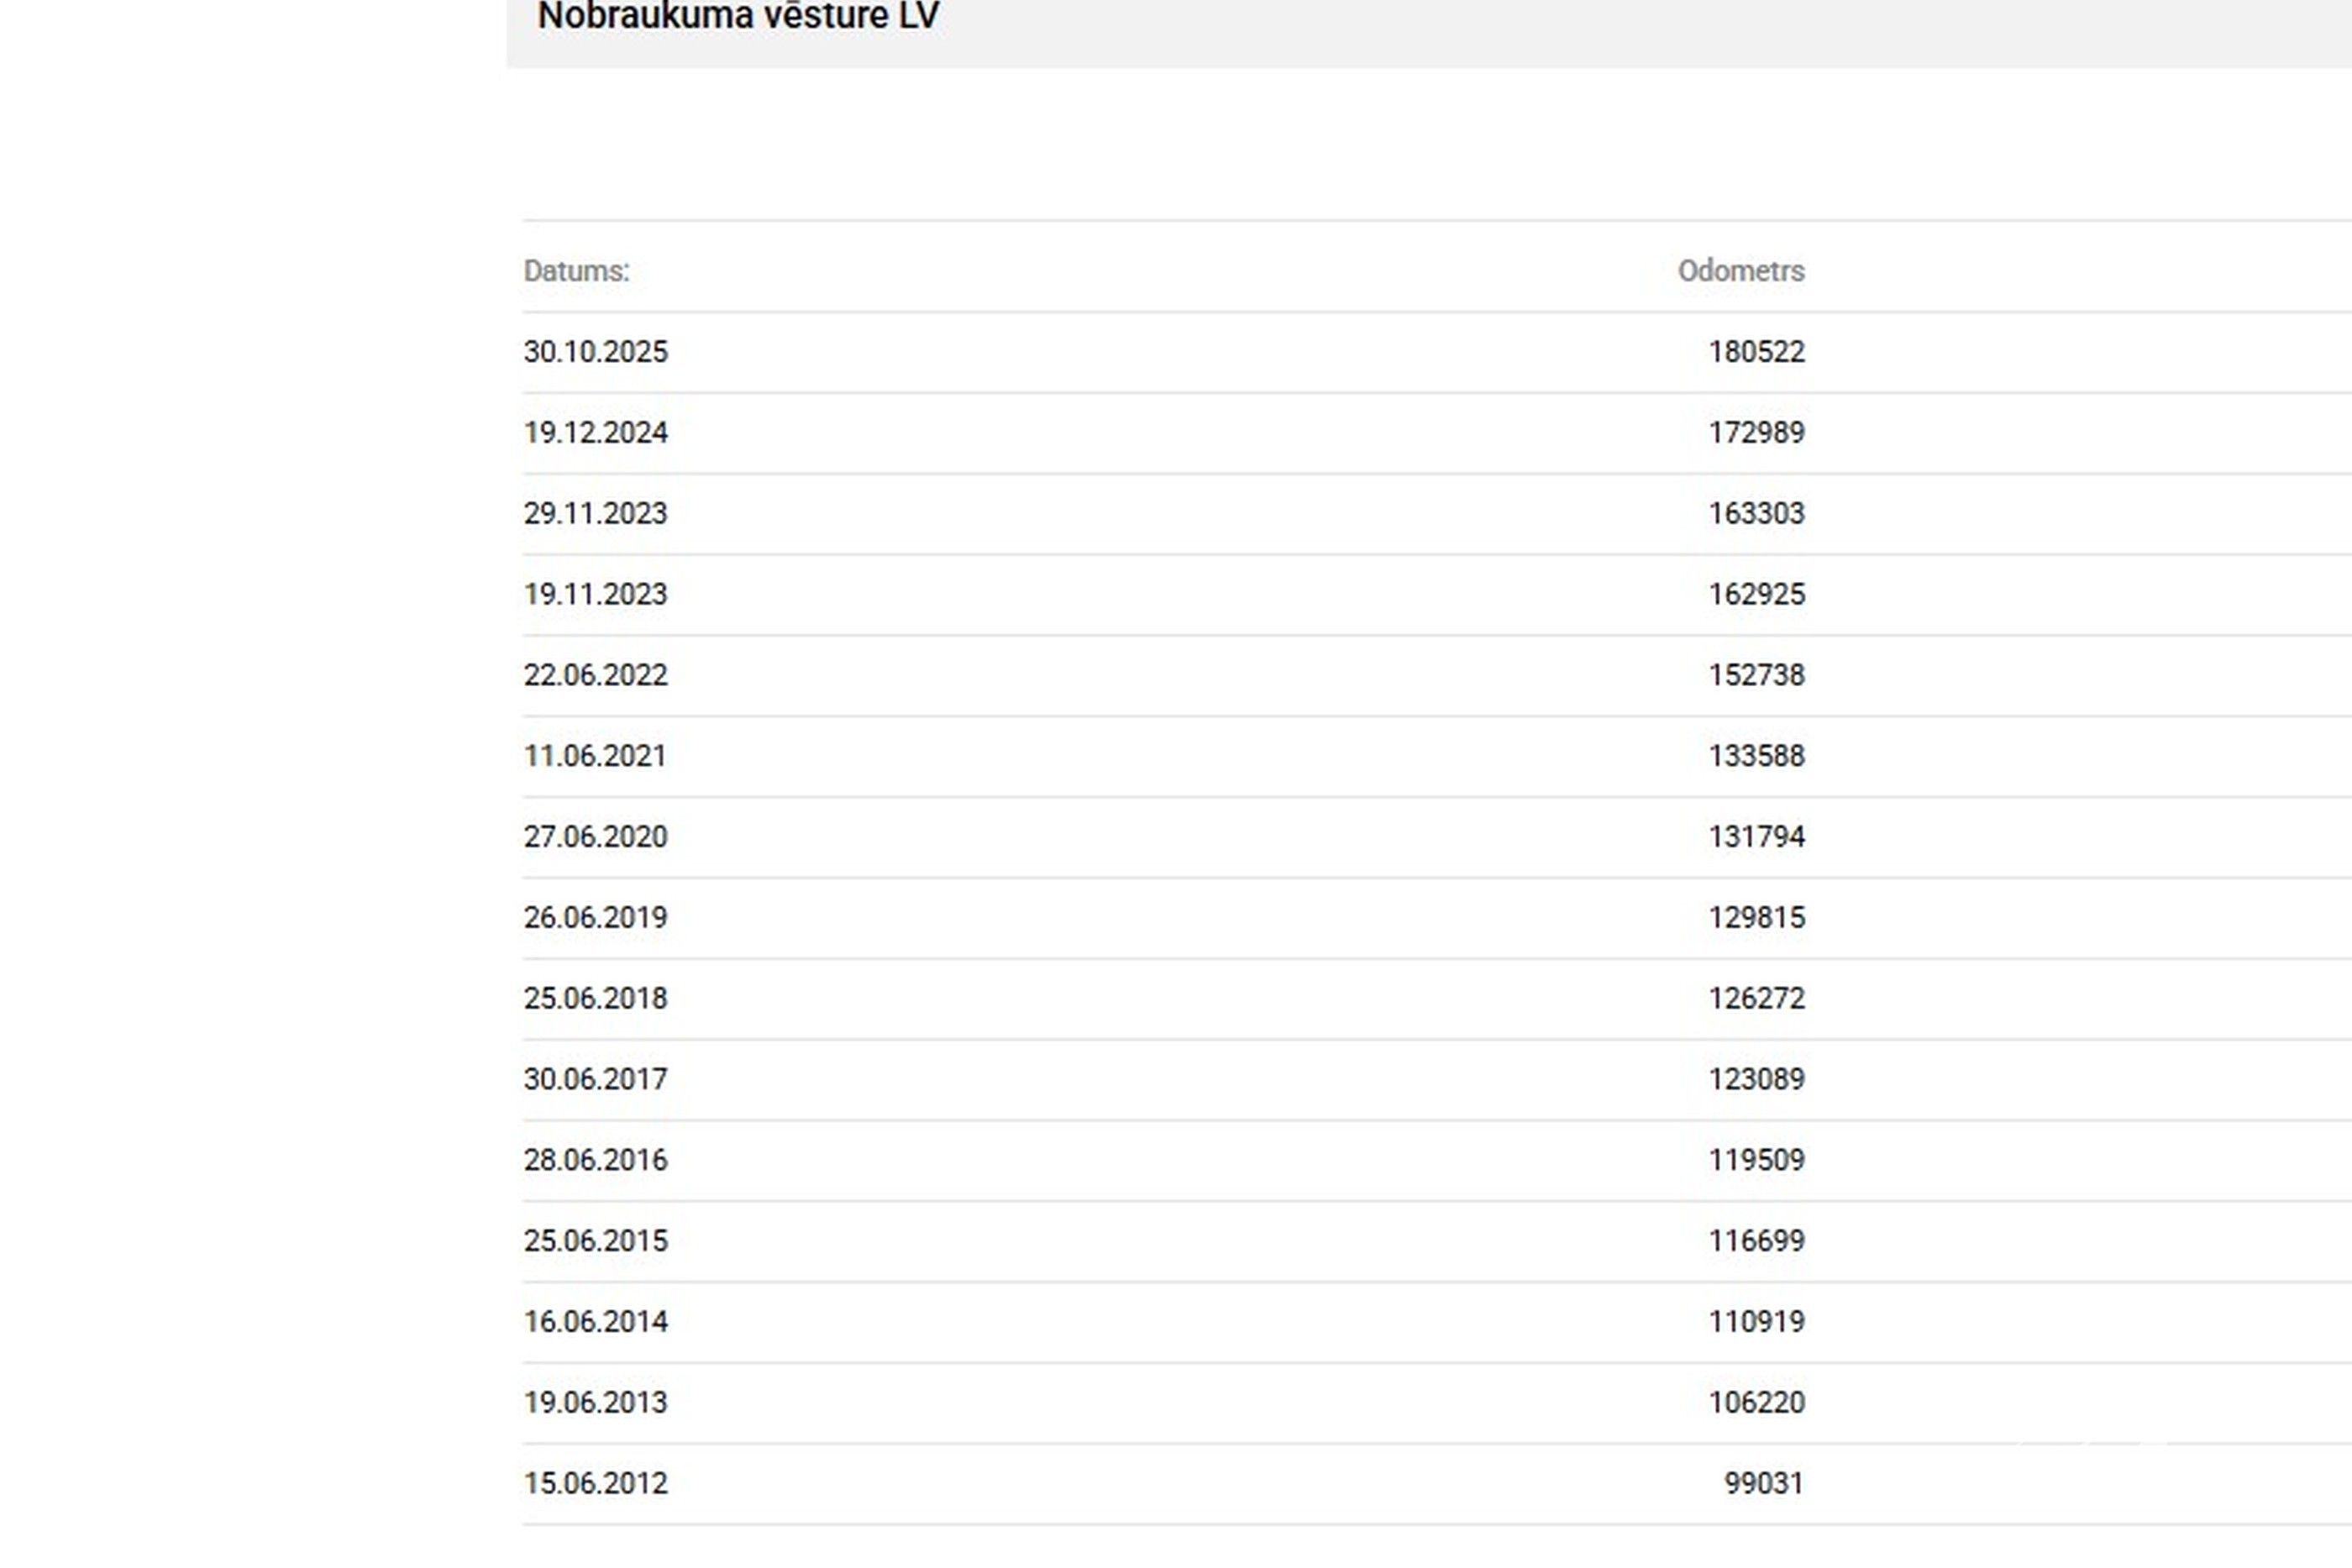Select the 19.06.2013 date row
The width and height of the screenshot is (2352, 1568).
click(595, 1403)
